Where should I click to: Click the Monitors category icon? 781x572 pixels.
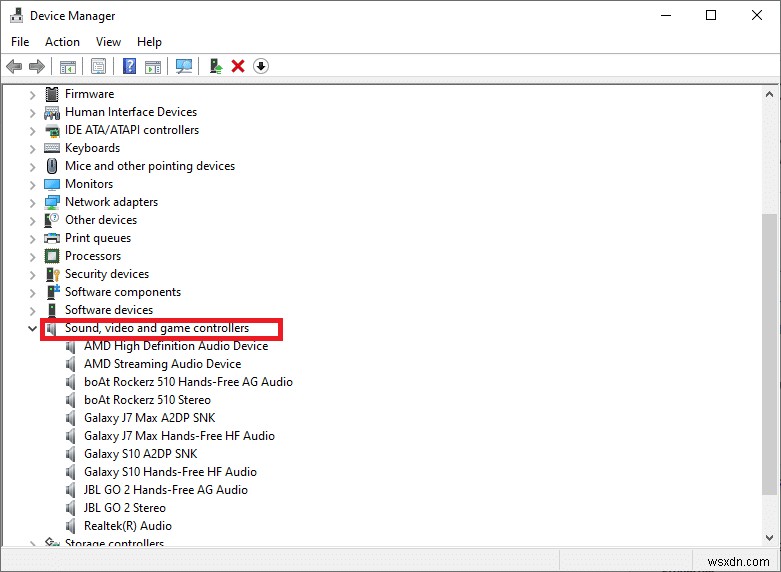pyautogui.click(x=52, y=184)
